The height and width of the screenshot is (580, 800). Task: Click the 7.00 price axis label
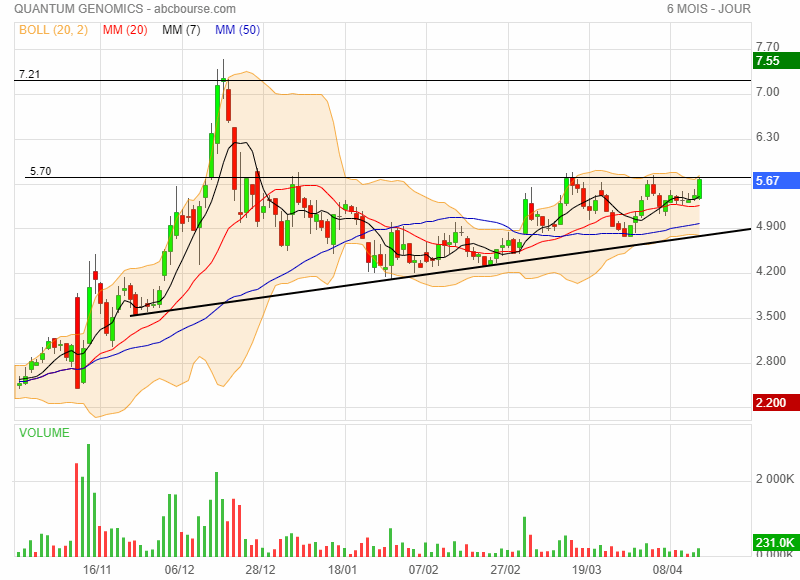point(767,92)
